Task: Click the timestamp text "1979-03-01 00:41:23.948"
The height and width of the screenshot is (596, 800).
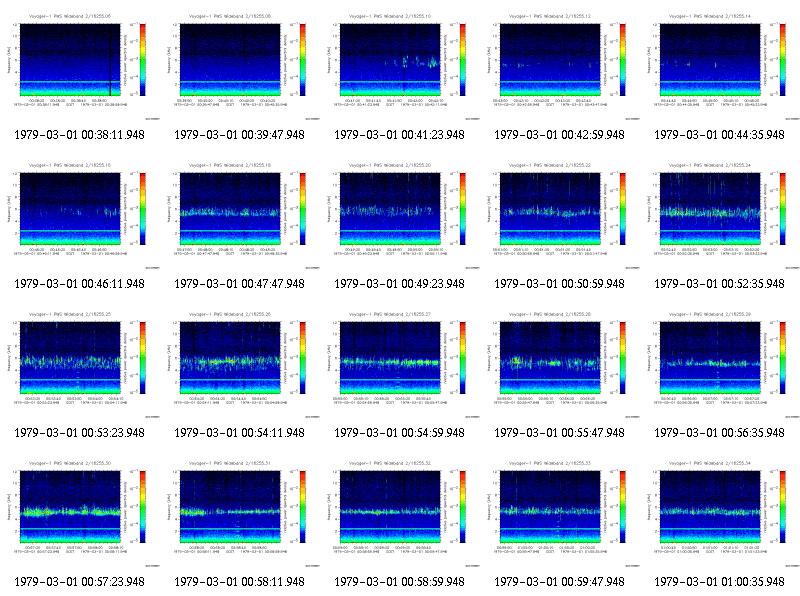Action: point(399,135)
